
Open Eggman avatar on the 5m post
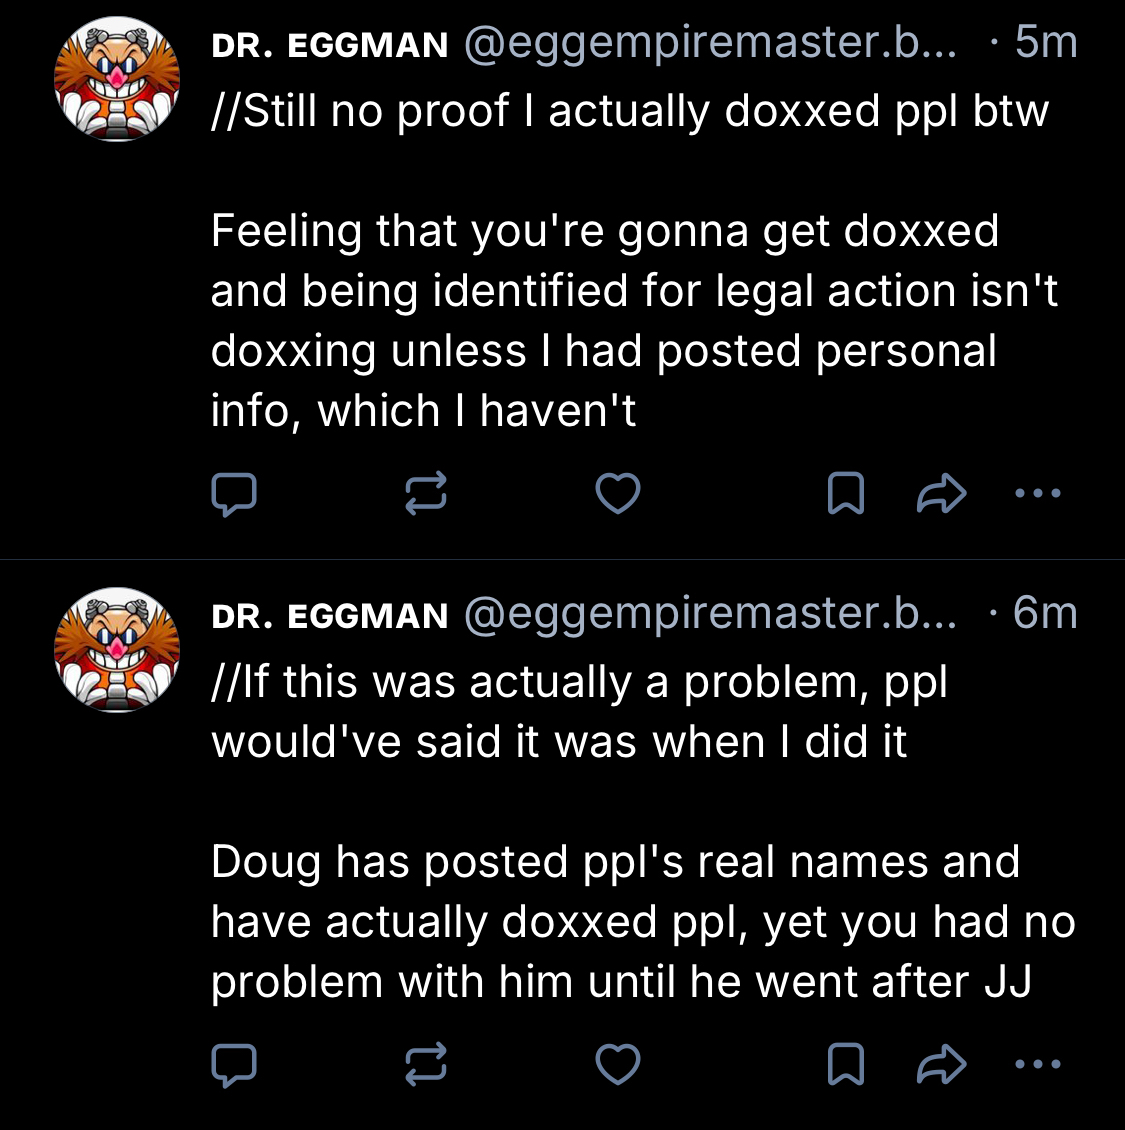(x=117, y=79)
